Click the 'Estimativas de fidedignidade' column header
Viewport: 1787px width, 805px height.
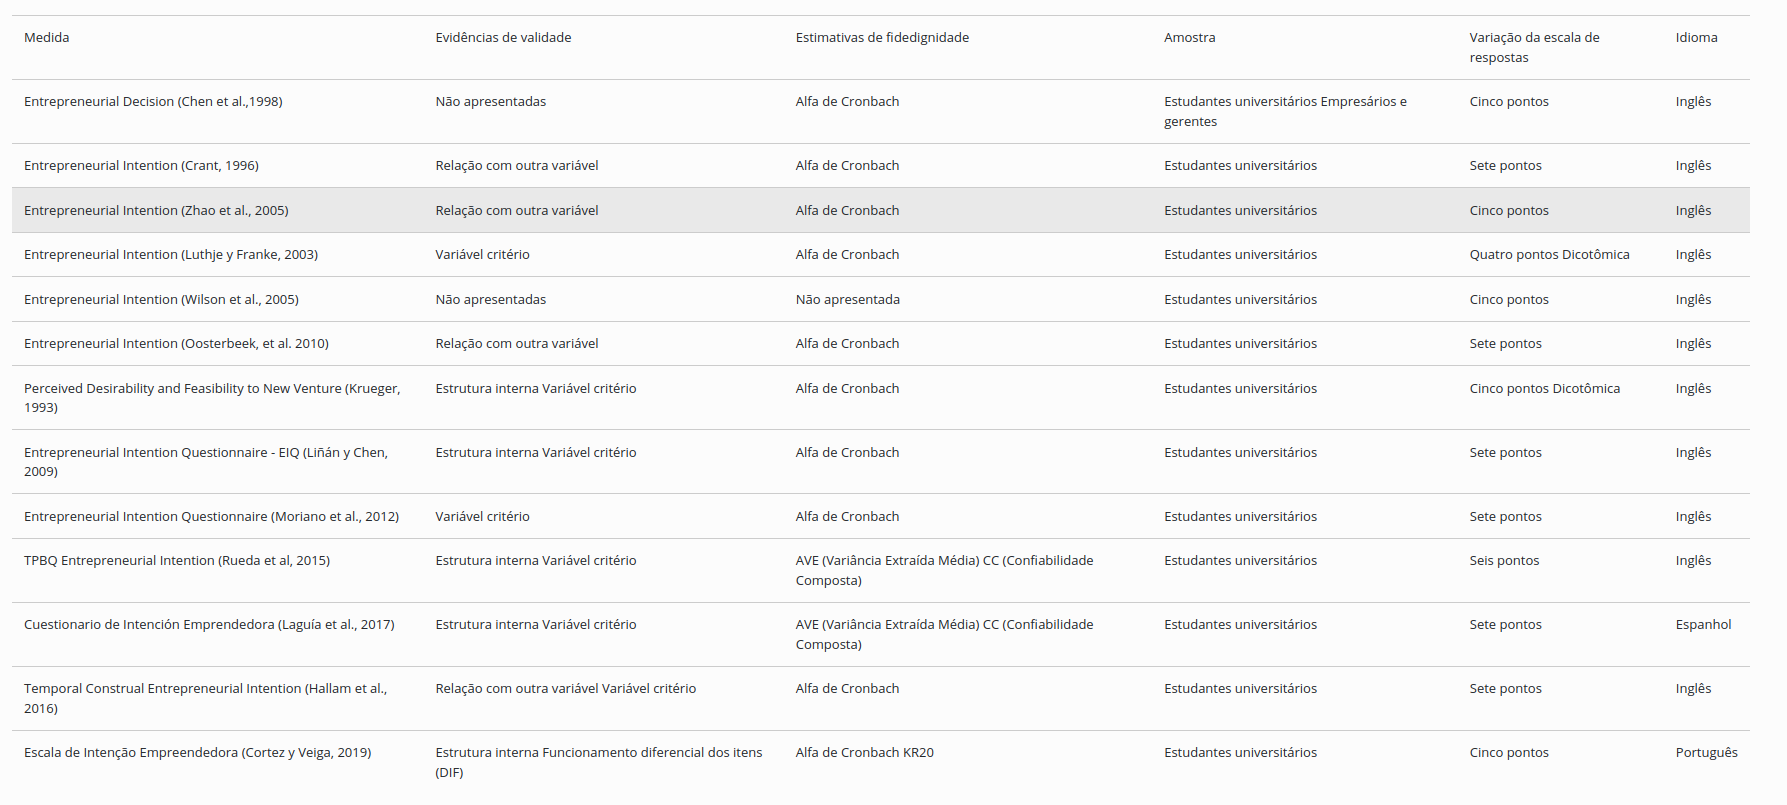point(882,38)
